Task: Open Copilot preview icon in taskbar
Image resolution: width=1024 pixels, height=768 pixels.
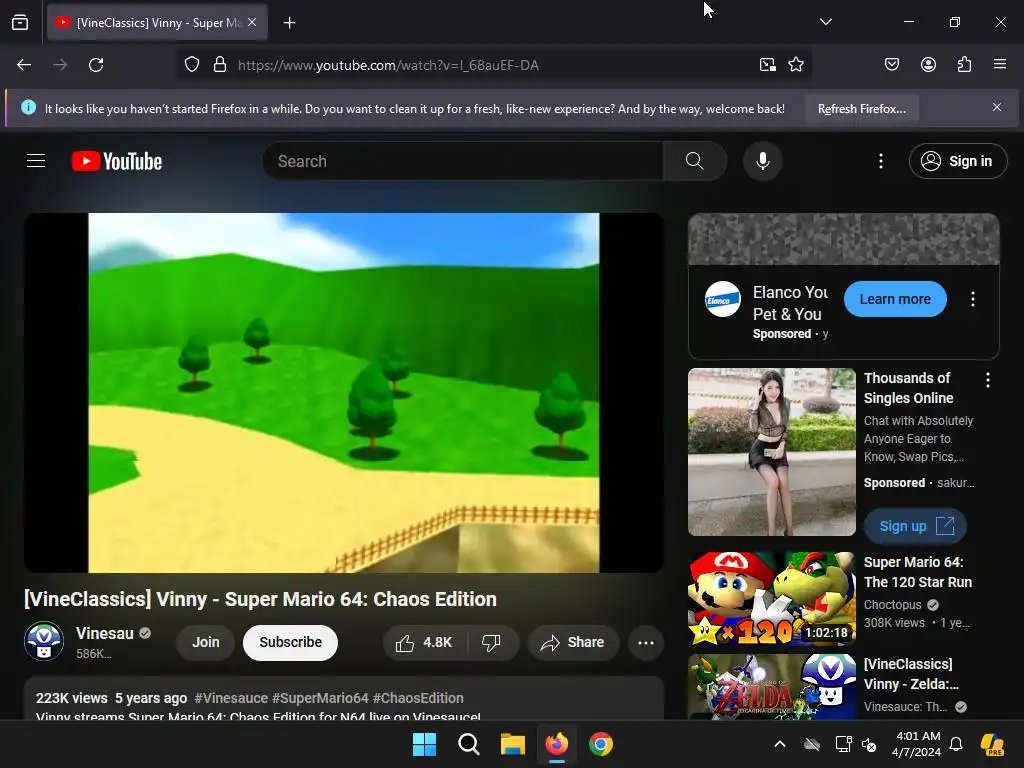Action: coord(992,744)
